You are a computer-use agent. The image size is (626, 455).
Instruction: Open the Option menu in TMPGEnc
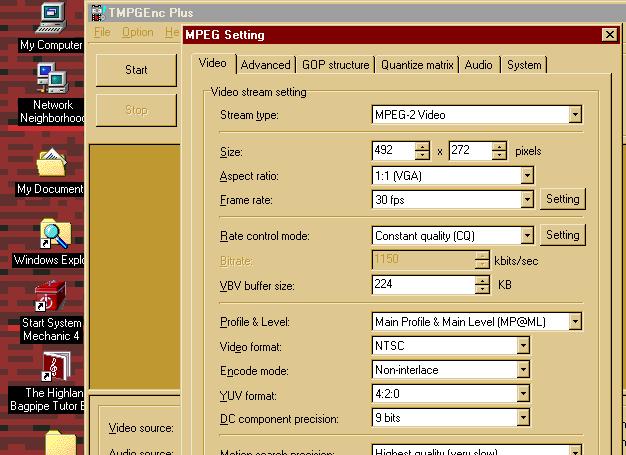(x=138, y=32)
